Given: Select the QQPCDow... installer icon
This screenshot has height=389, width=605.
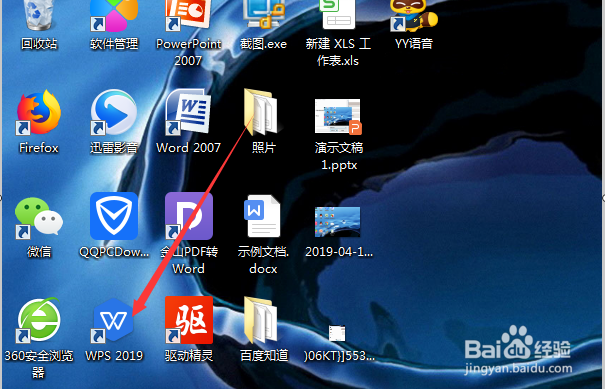Looking at the screenshot, I should point(114,216).
